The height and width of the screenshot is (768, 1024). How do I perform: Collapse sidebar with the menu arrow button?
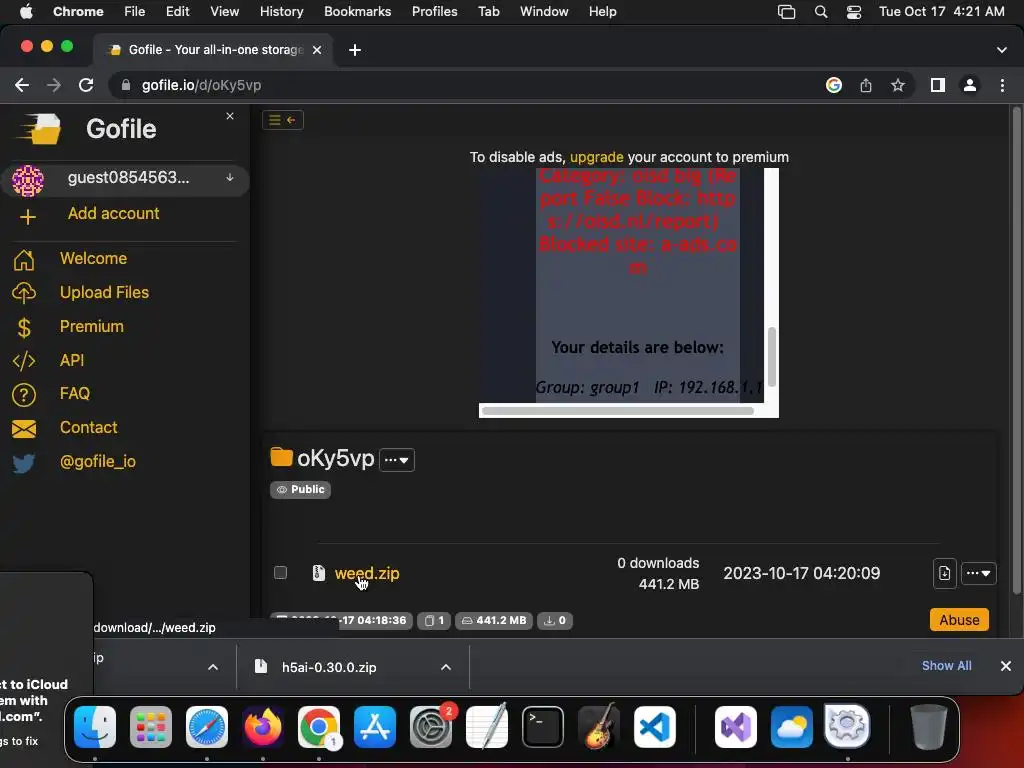(x=283, y=120)
